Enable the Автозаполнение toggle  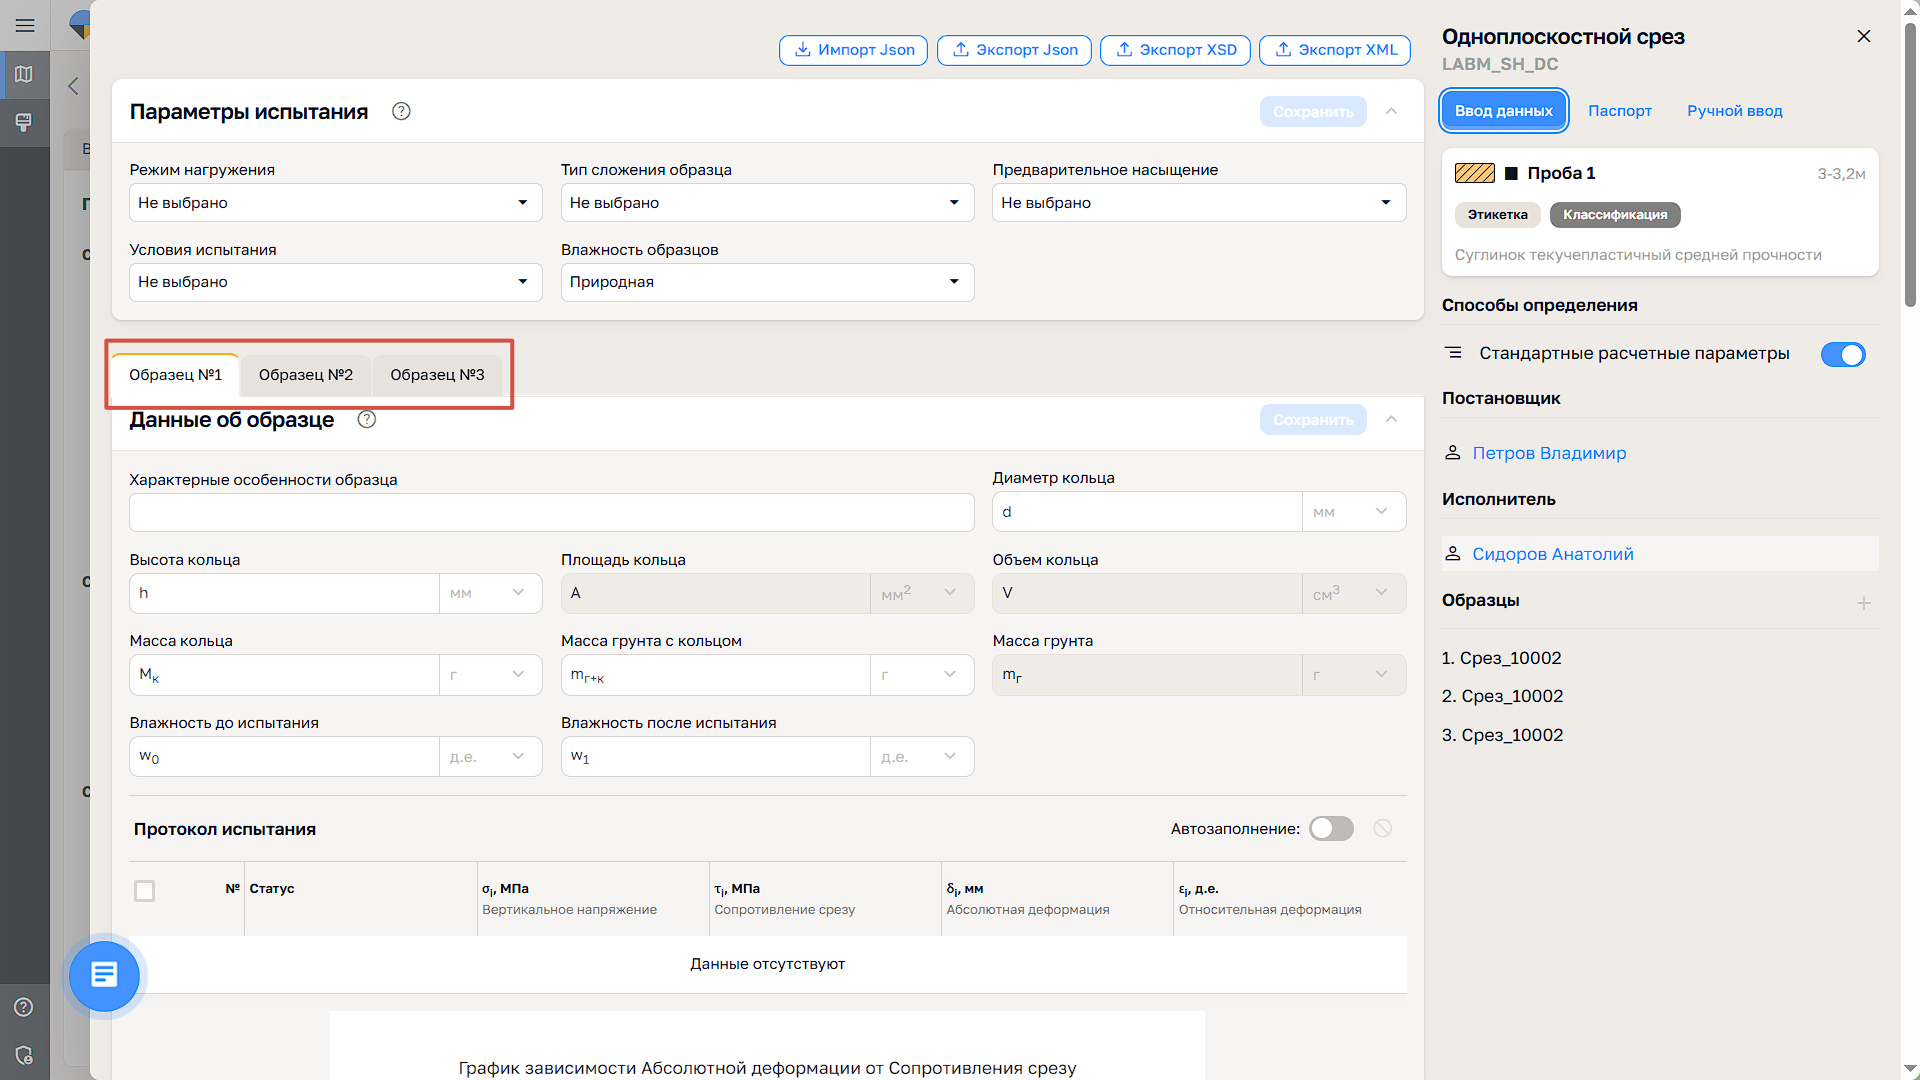tap(1331, 828)
